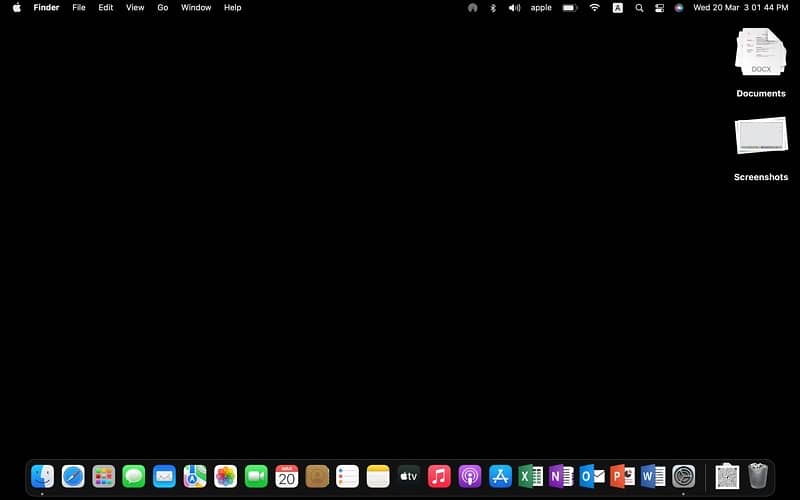The height and width of the screenshot is (500, 800).
Task: Launch Microsoft PowerPoint from the Dock
Action: click(623, 476)
